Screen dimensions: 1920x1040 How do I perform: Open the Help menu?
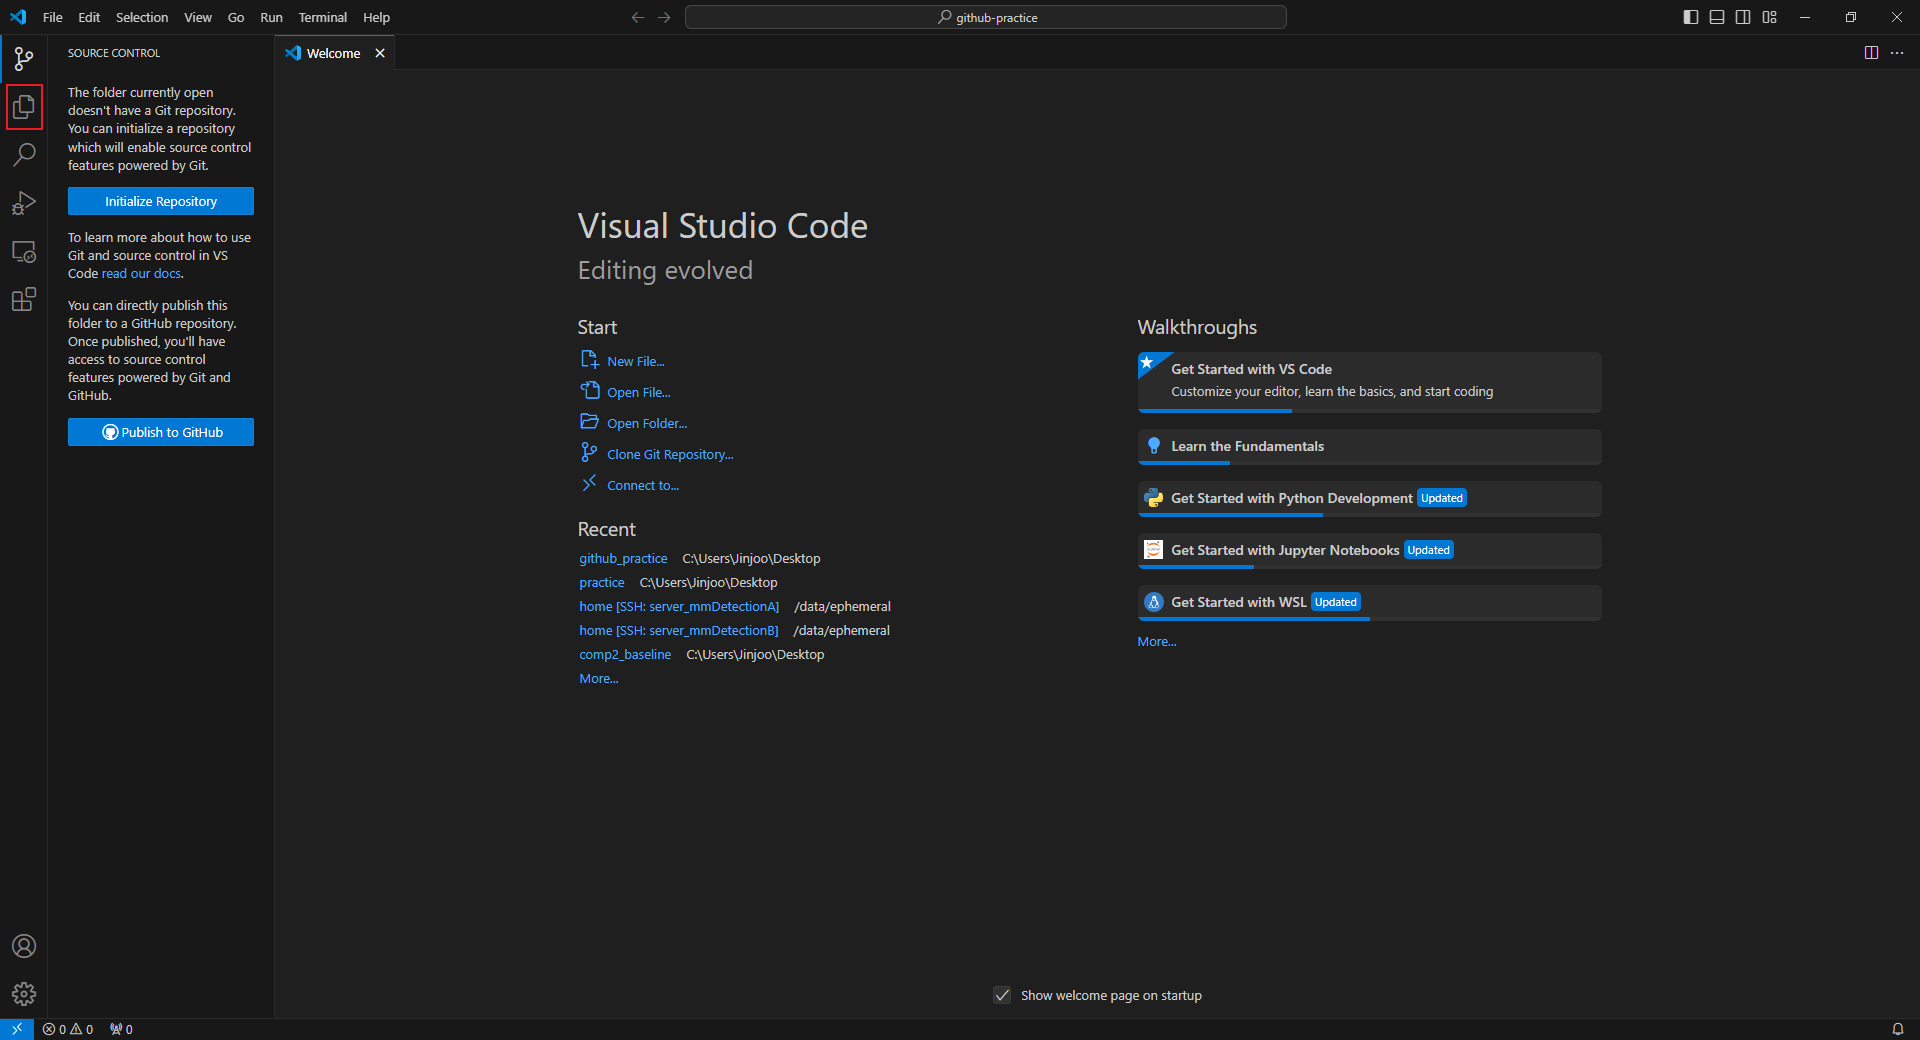click(376, 17)
